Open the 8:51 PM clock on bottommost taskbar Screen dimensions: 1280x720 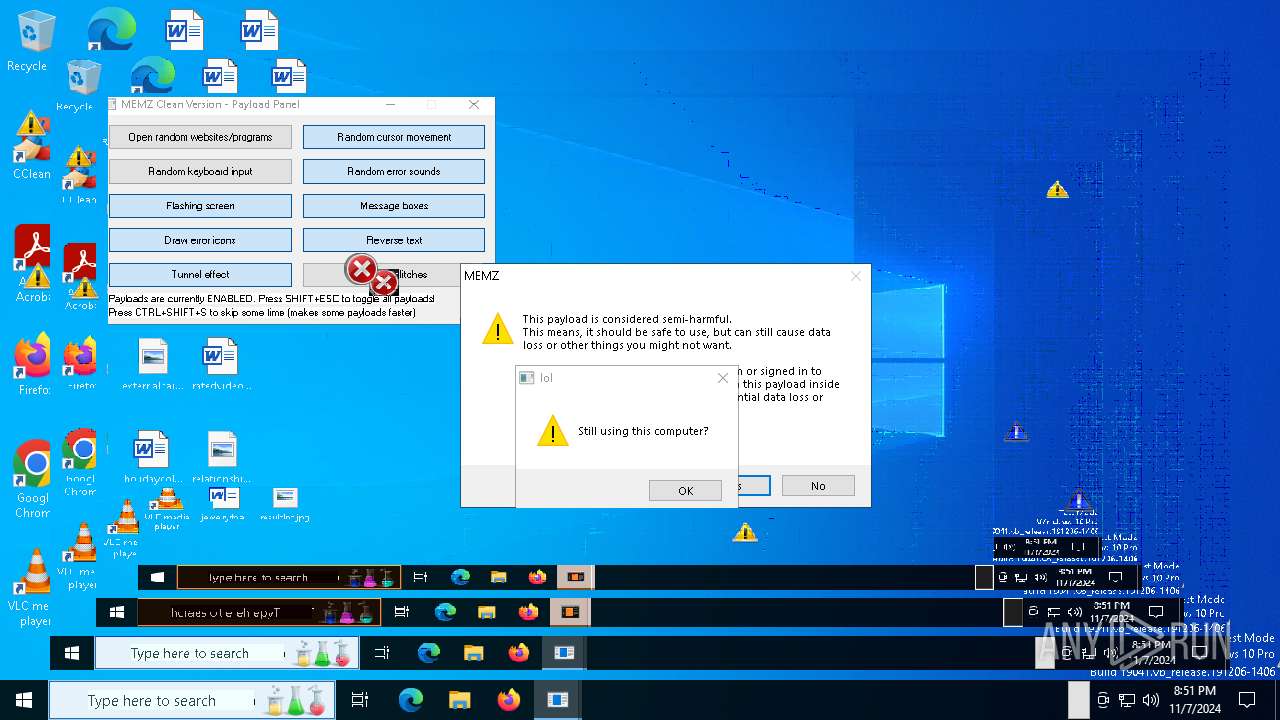pos(1196,700)
